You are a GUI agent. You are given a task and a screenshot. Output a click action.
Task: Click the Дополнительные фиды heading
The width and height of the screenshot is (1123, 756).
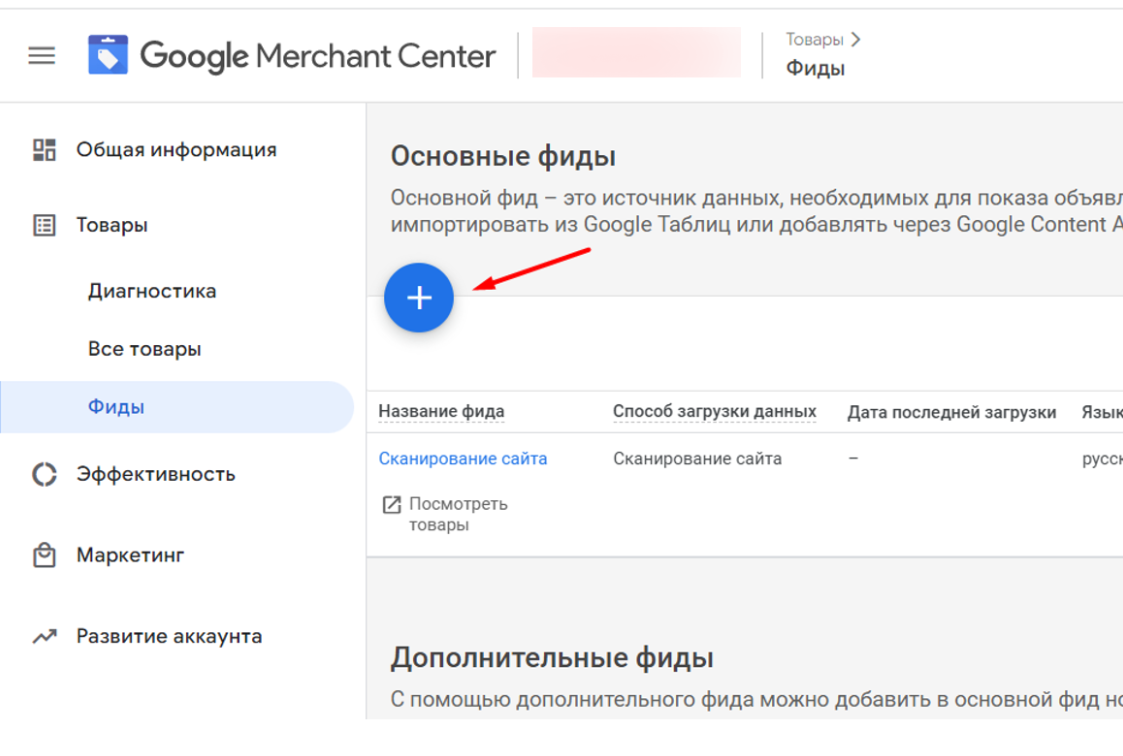[x=551, y=658]
